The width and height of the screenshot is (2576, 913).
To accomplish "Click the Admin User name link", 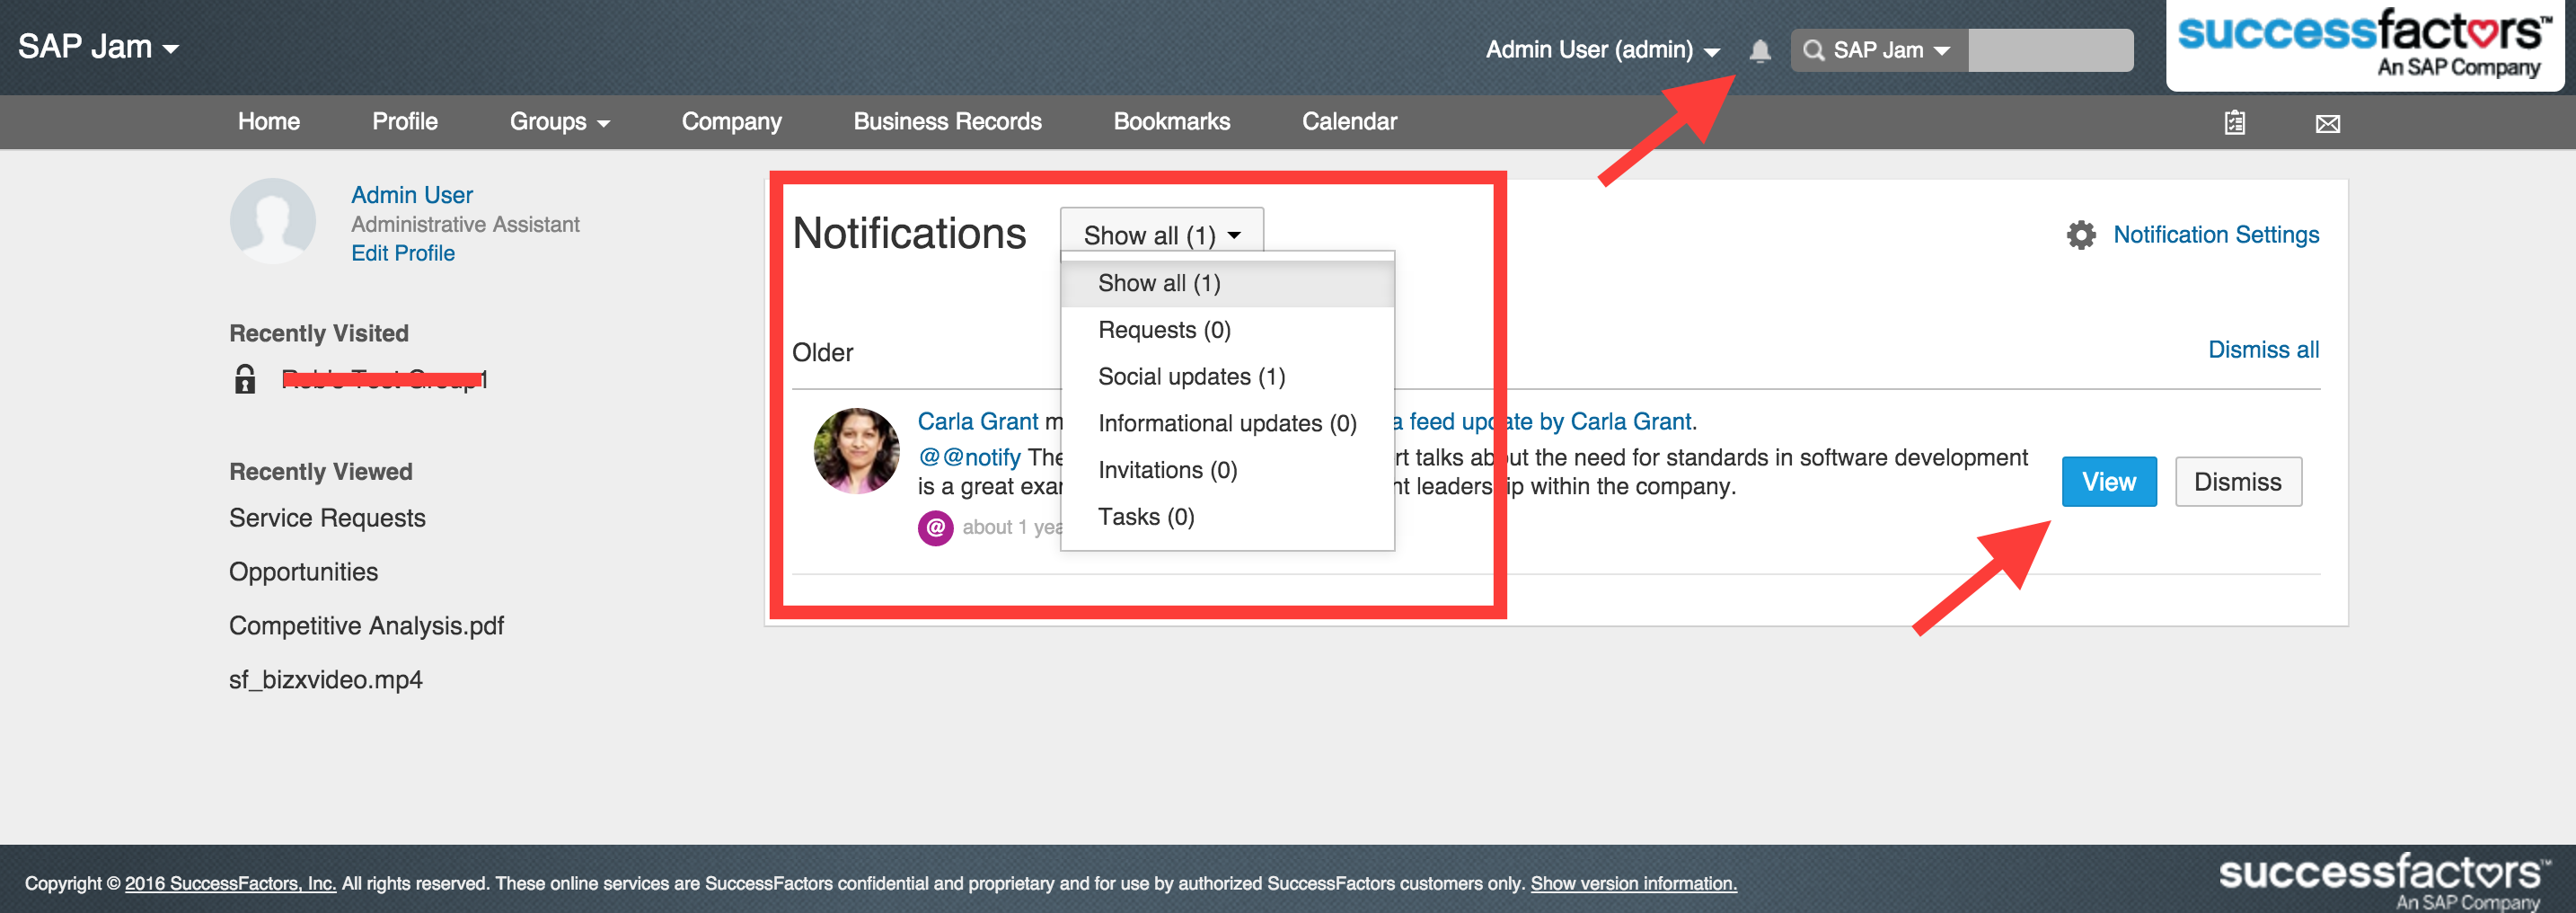I will click(x=412, y=195).
